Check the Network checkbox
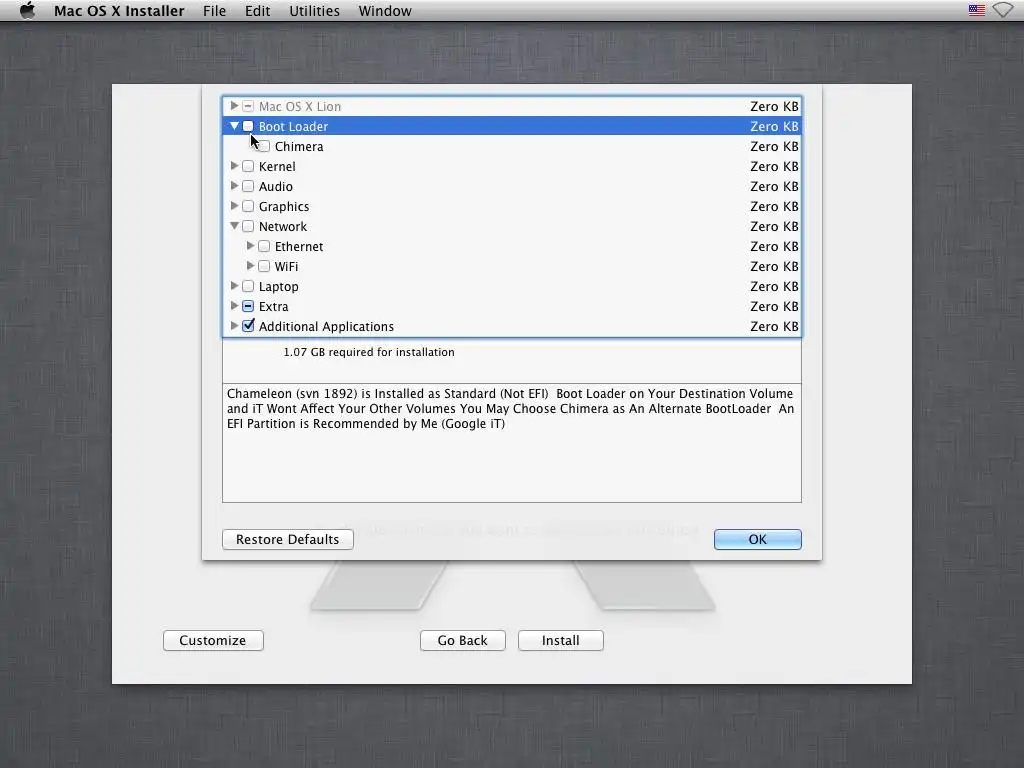 [x=248, y=227]
